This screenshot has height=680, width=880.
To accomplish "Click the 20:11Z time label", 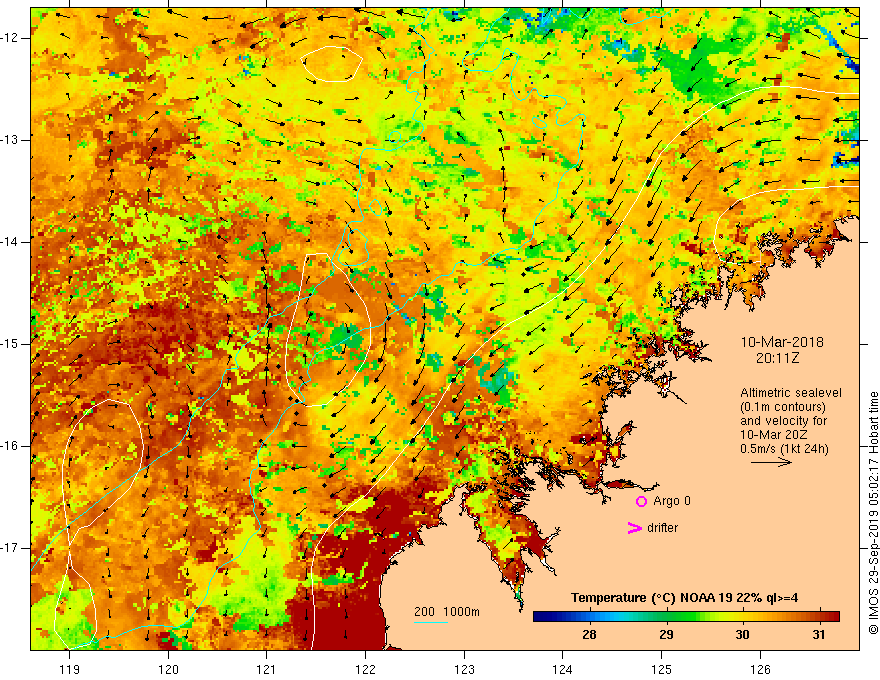I will pos(777,358).
